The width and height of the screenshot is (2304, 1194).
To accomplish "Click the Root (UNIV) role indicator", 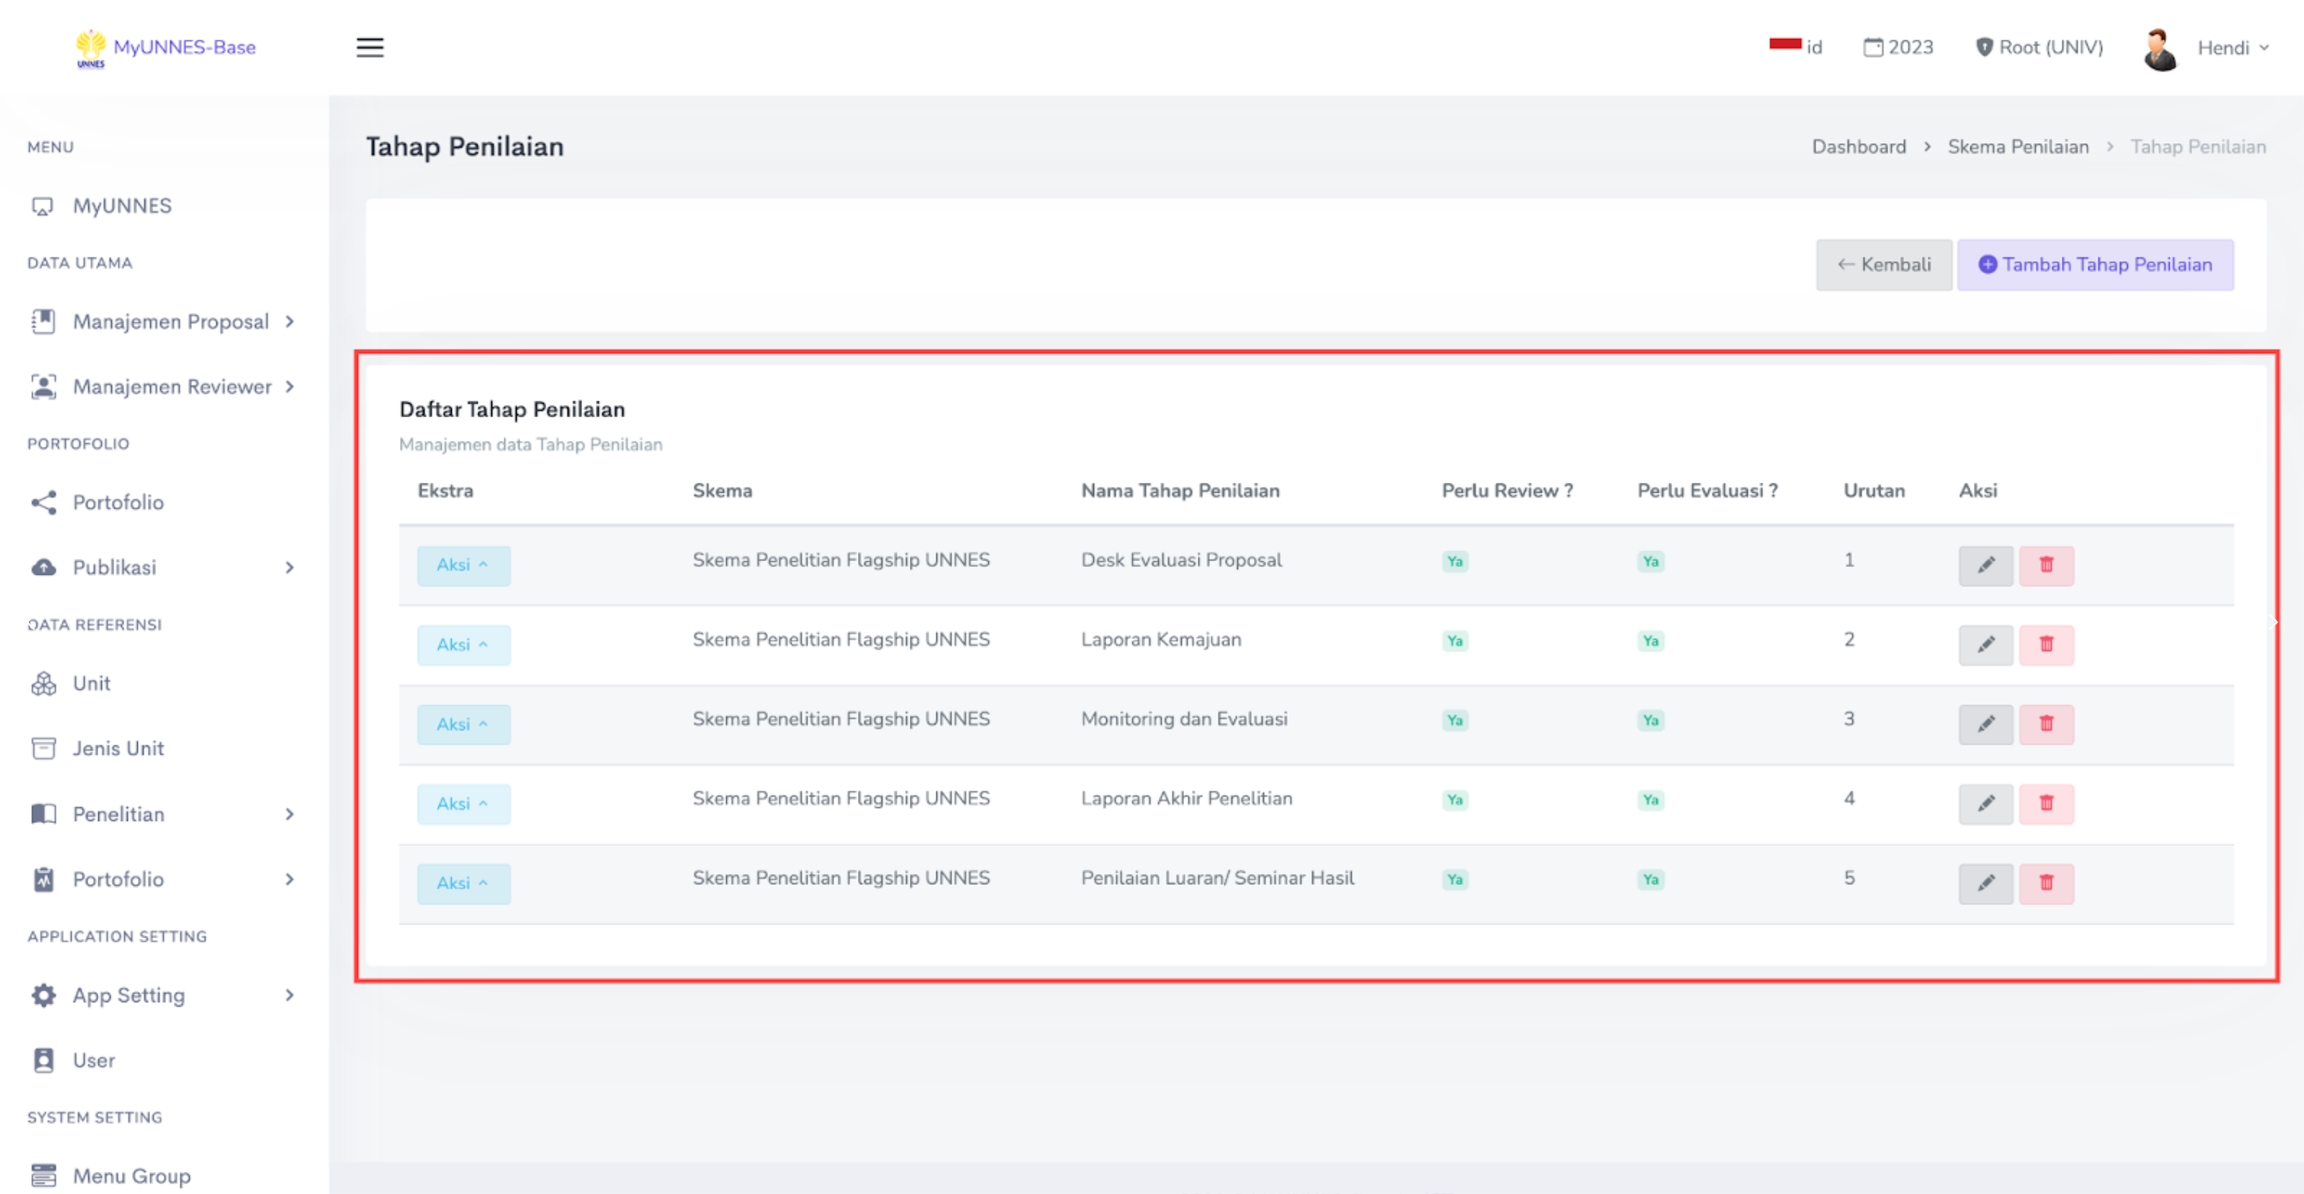I will pos(2039,47).
